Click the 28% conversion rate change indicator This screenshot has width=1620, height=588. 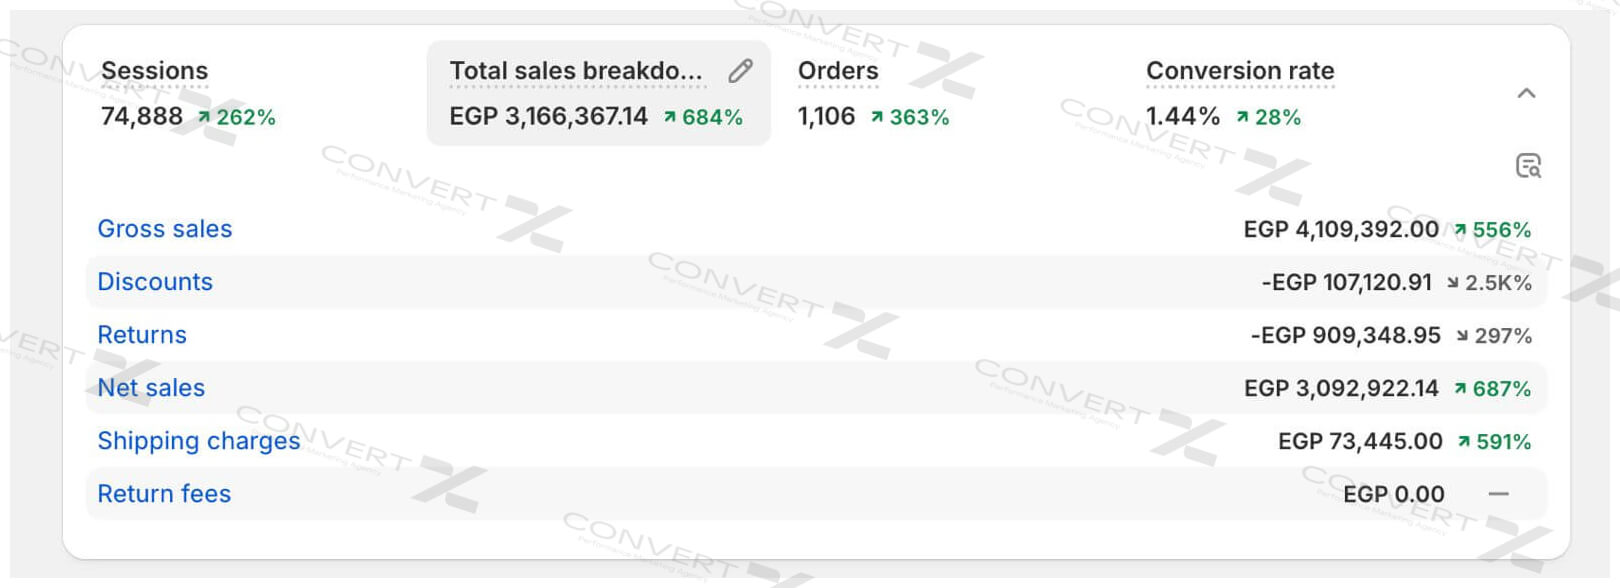coord(1269,117)
